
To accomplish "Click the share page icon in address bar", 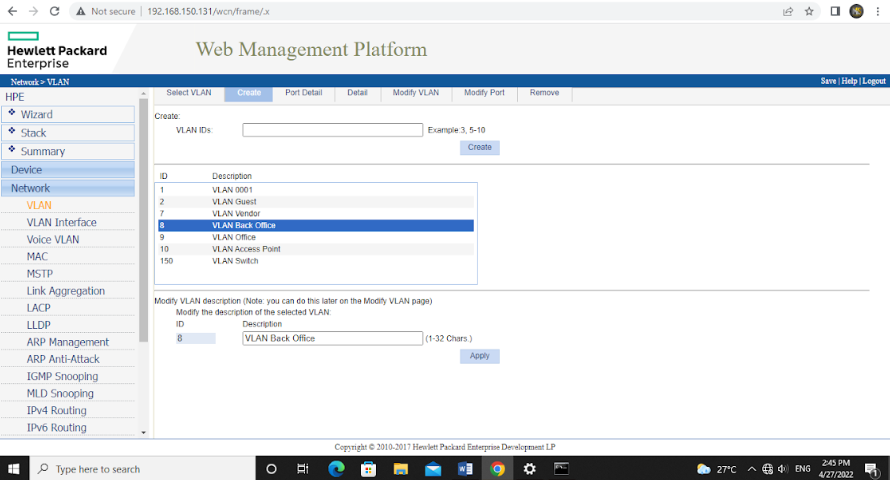I will (788, 11).
